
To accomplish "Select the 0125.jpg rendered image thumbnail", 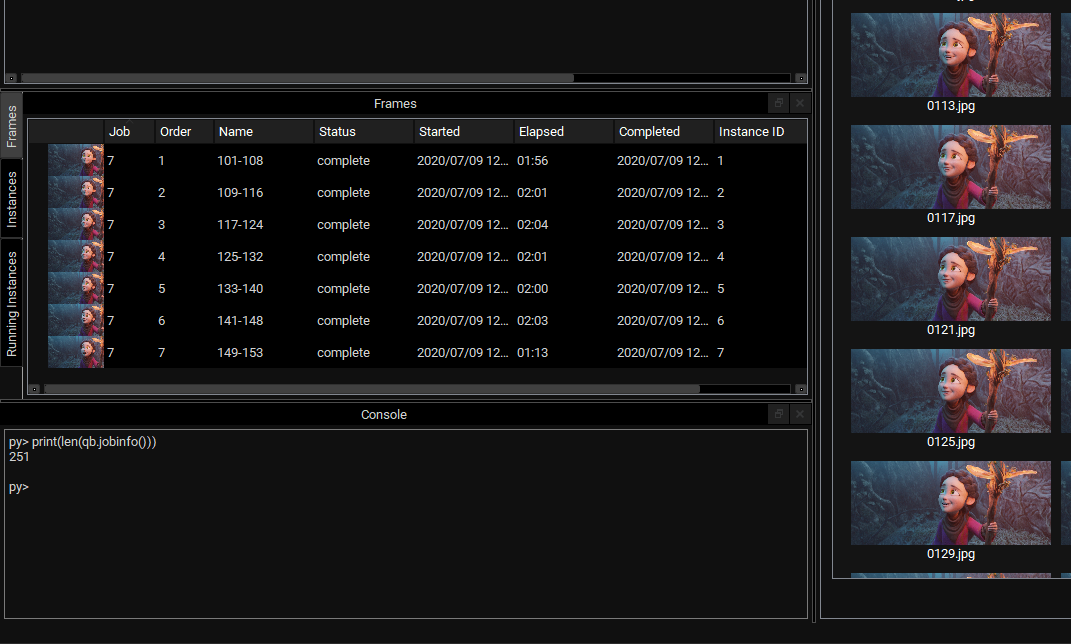I will 950,391.
